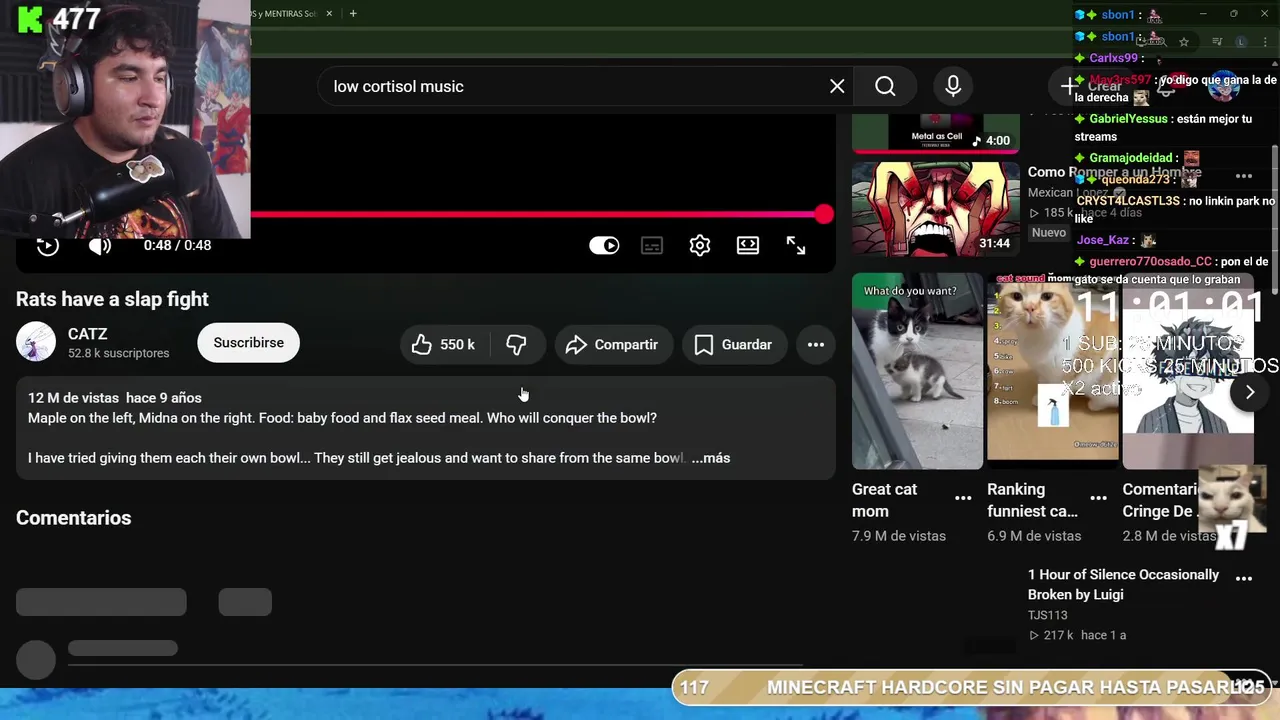Show next shorts with the right arrow
This screenshot has height=720, width=1280.
[1249, 392]
